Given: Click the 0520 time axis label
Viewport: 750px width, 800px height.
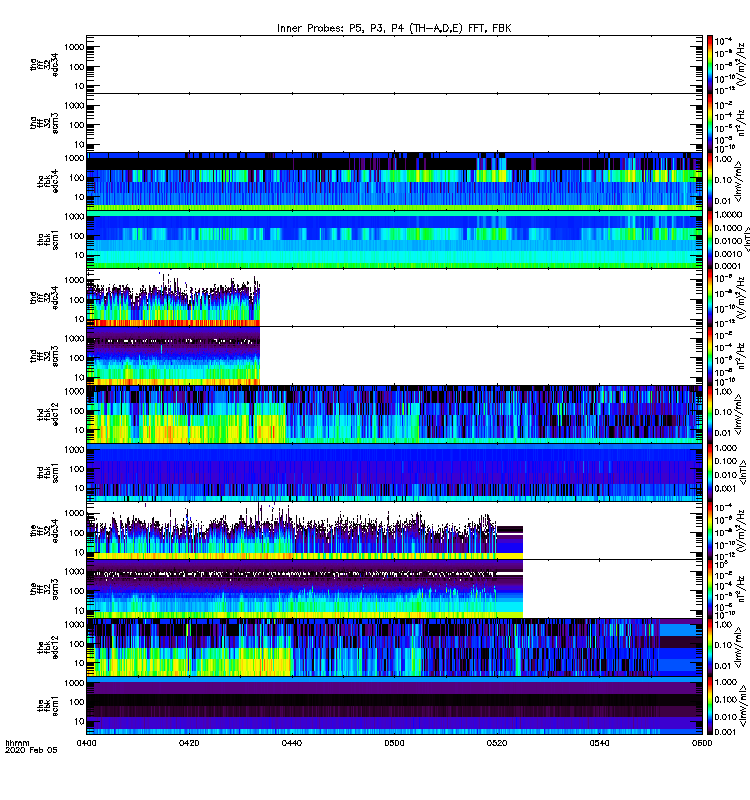Looking at the screenshot, I should [x=497, y=743].
